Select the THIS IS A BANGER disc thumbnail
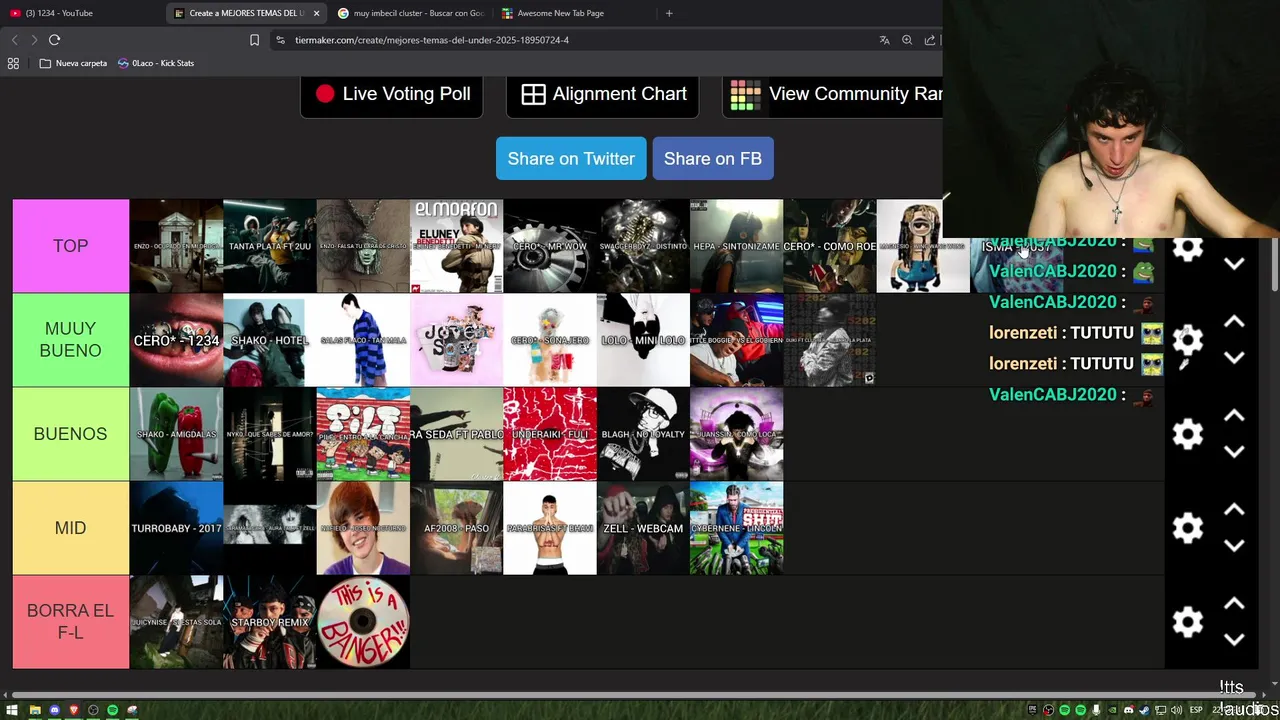 coord(363,622)
